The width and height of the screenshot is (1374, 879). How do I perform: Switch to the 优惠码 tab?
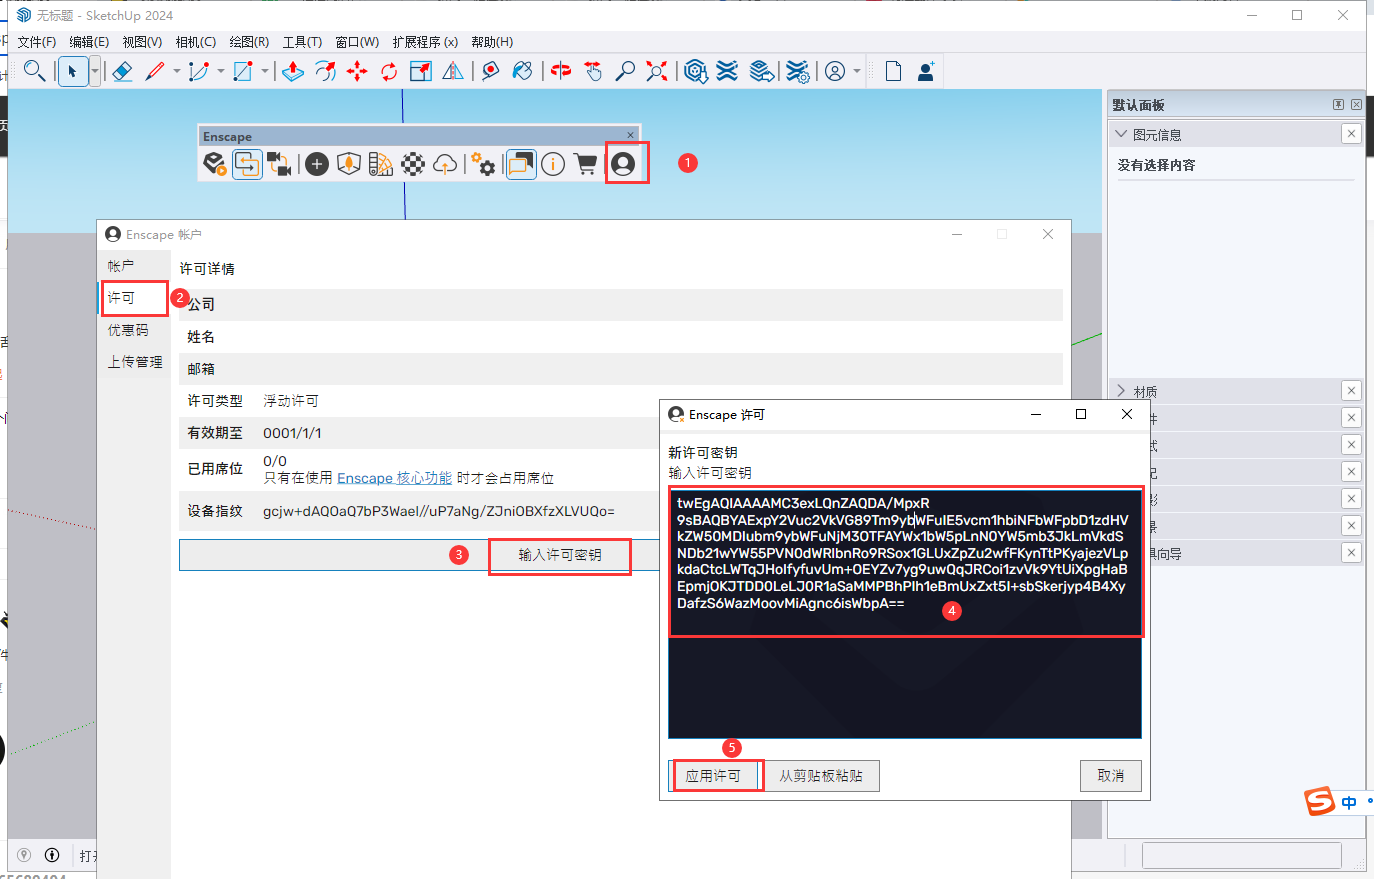135,330
